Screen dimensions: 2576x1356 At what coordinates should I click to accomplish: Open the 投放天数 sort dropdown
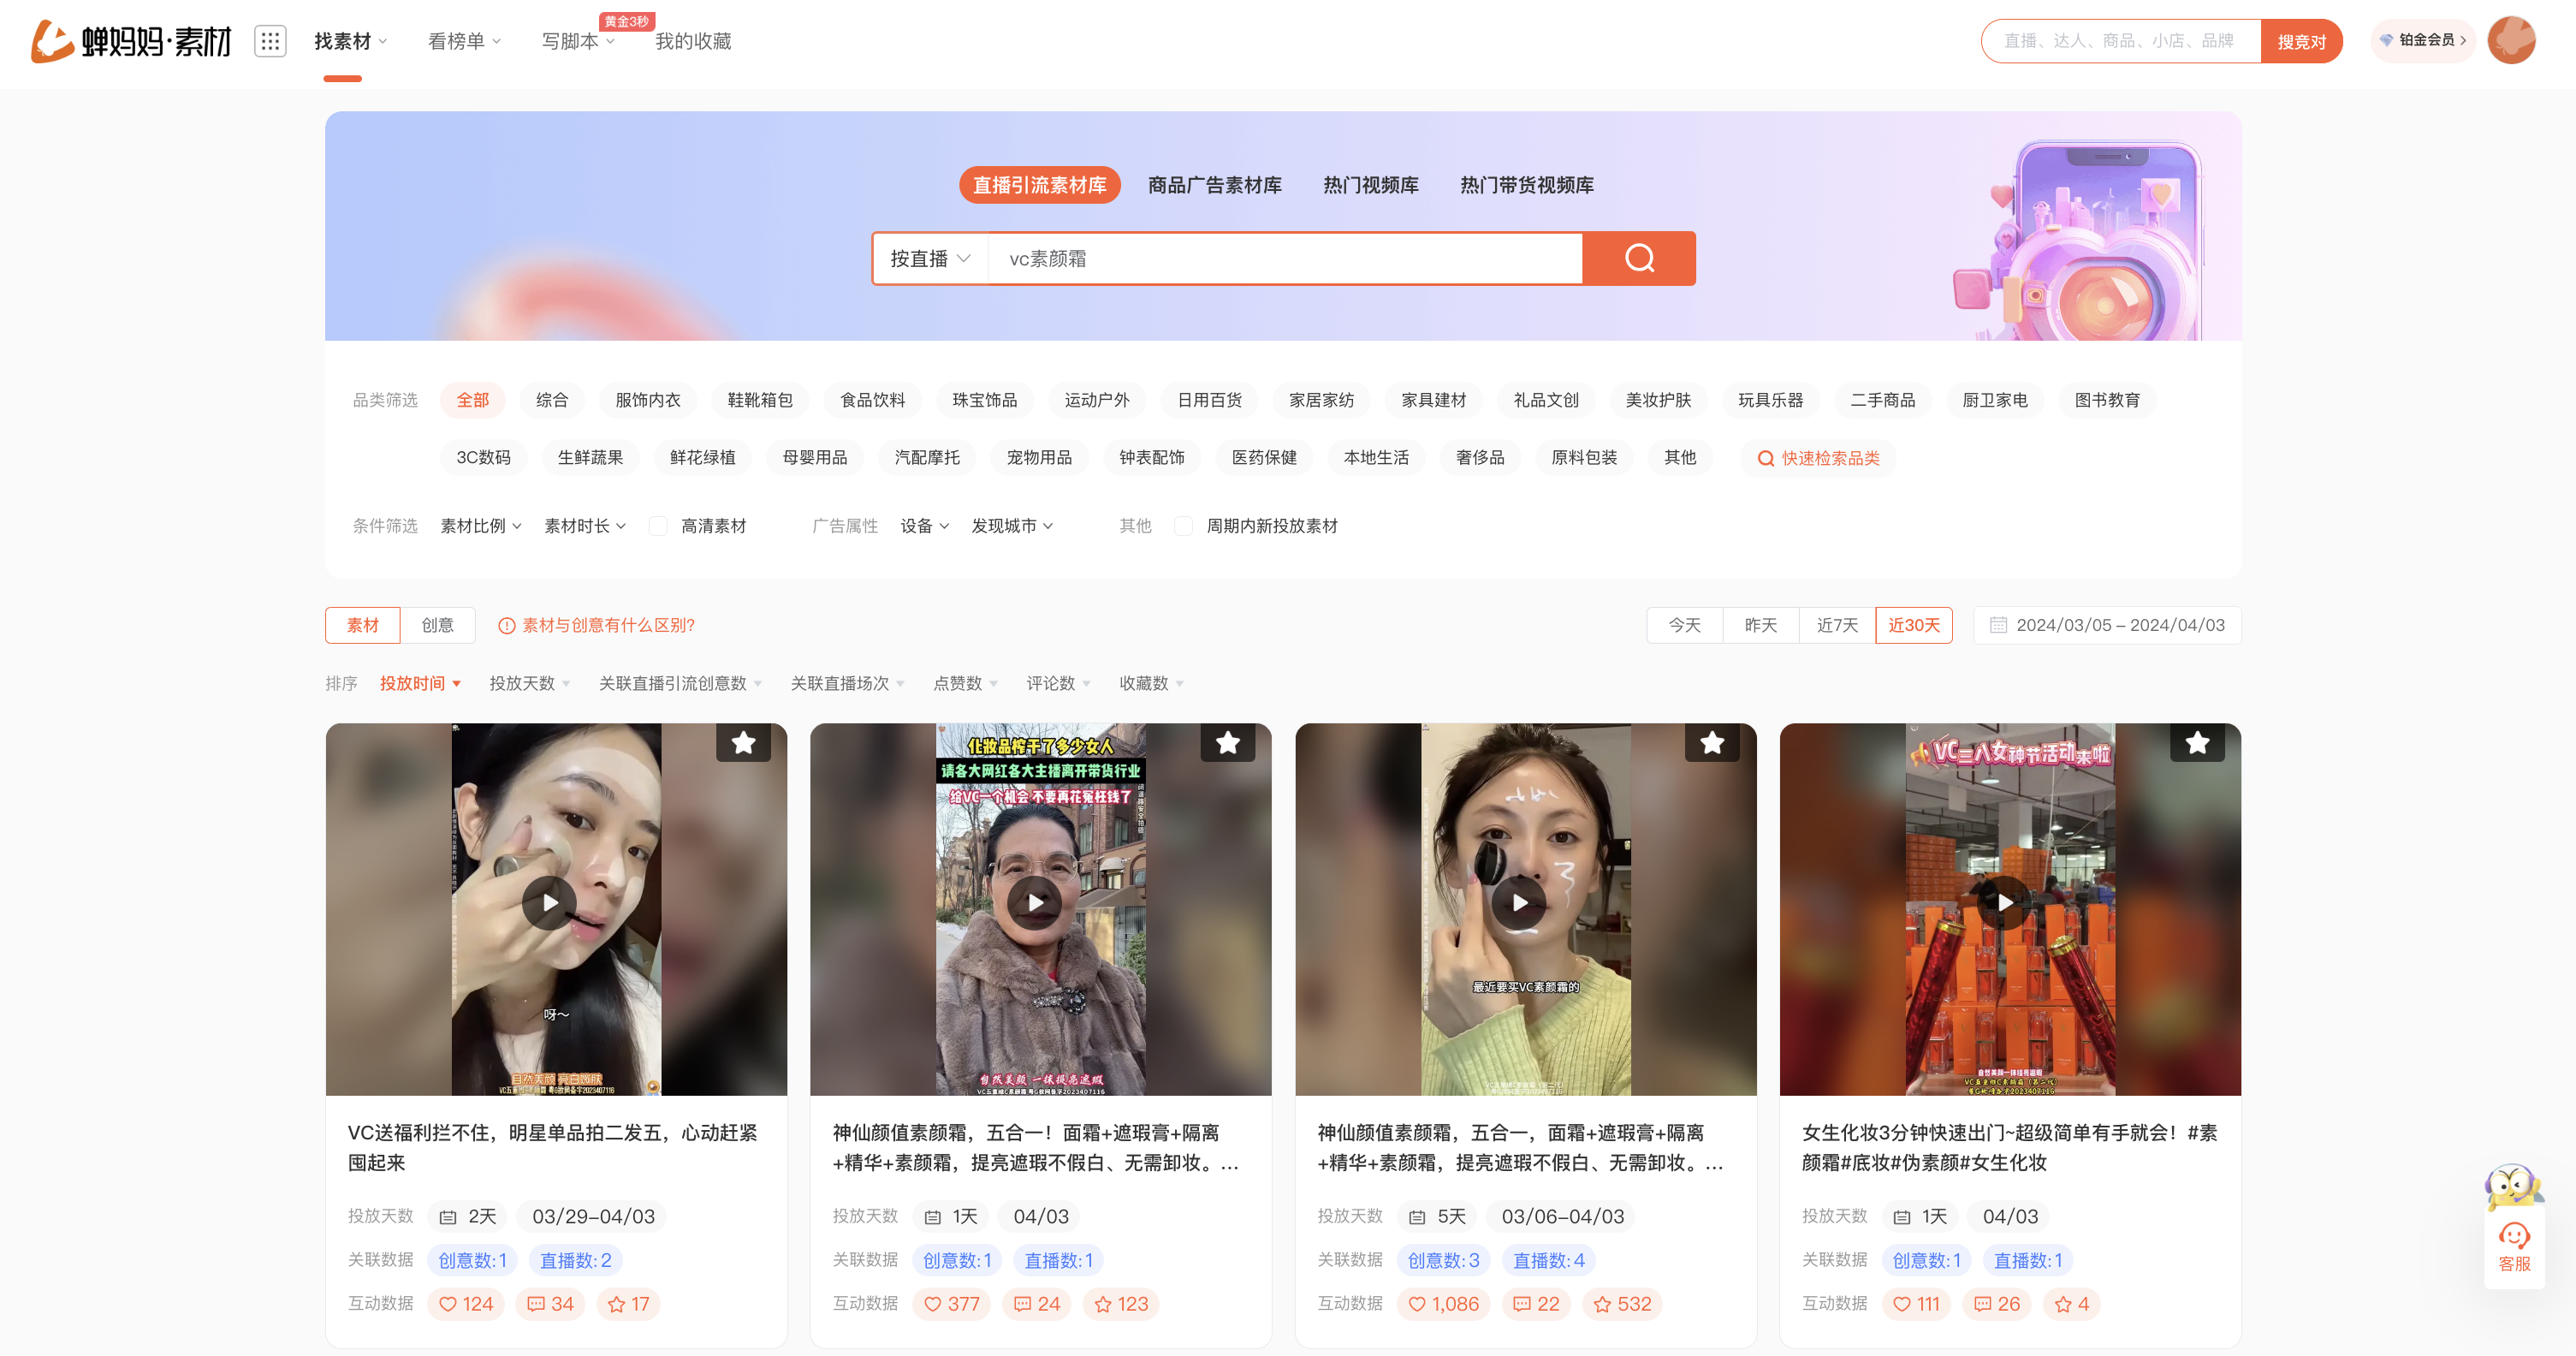coord(529,683)
